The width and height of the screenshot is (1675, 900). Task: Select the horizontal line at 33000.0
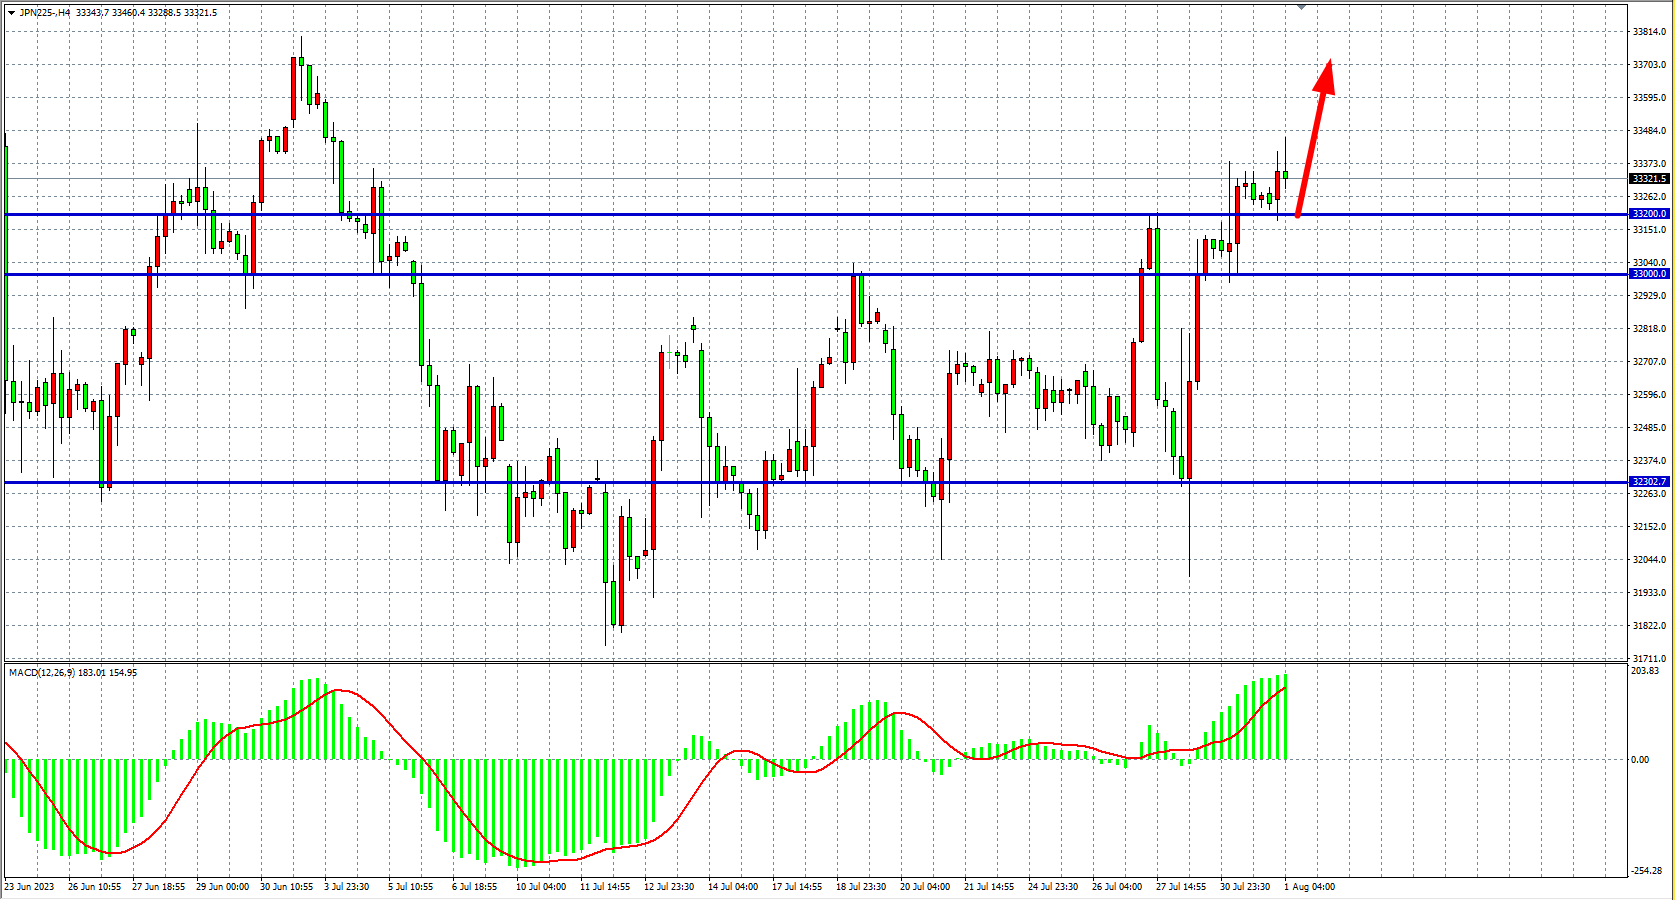(x=700, y=274)
